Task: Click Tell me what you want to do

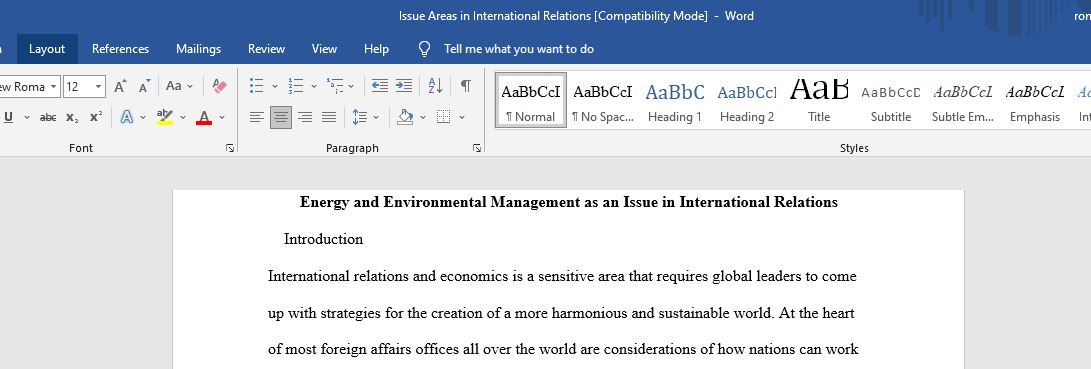Action: (519, 49)
